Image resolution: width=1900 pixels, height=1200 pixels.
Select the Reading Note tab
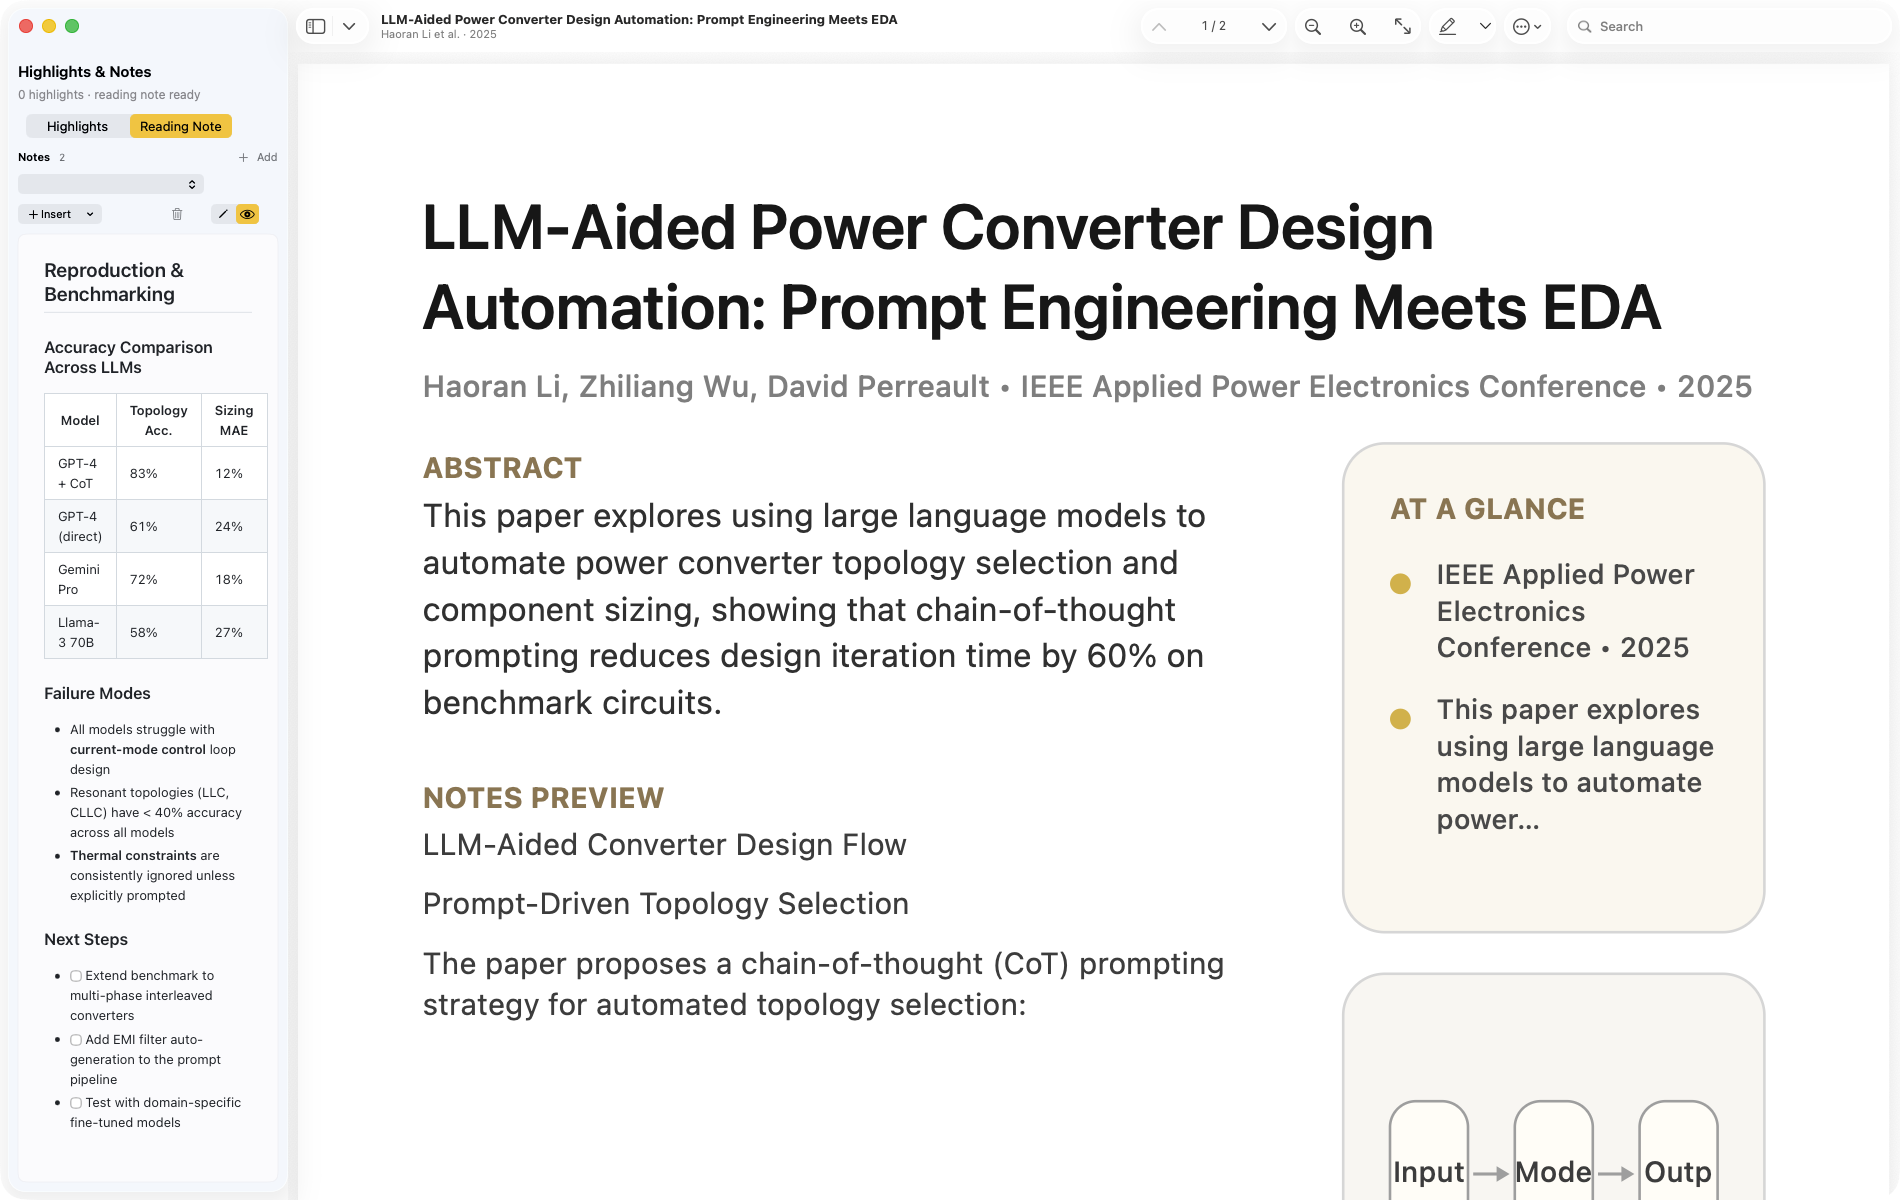click(x=181, y=126)
